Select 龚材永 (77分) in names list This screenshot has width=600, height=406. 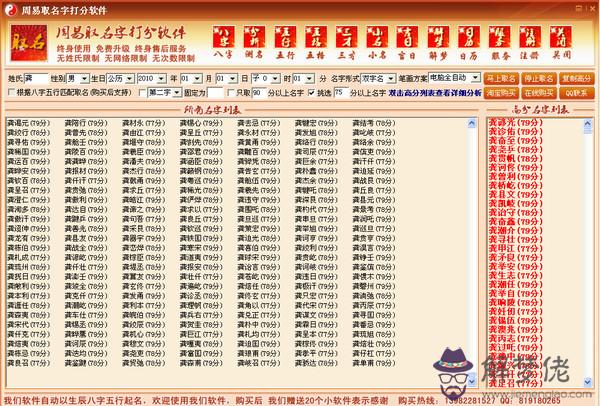(144, 123)
